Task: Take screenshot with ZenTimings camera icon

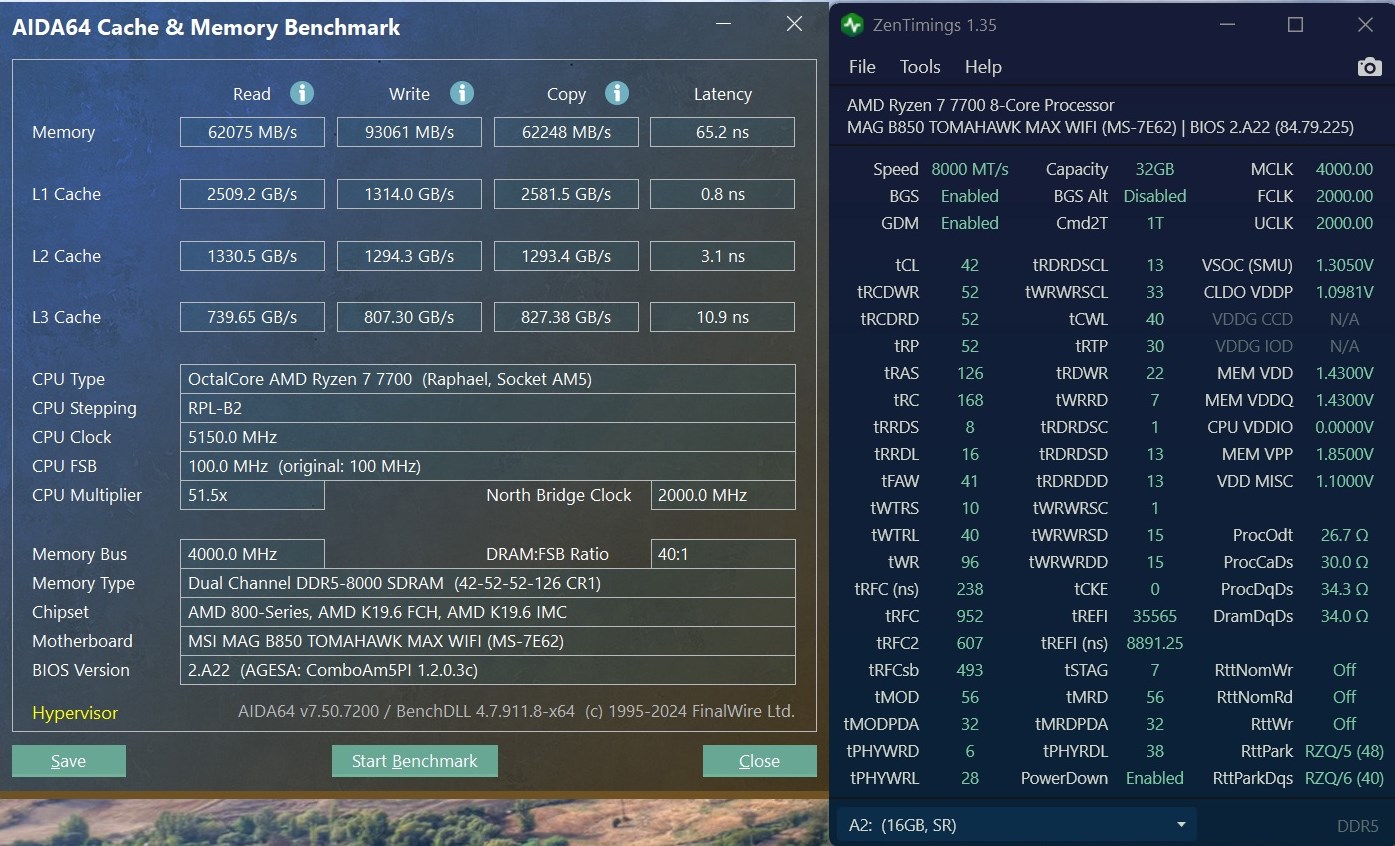Action: [x=1369, y=67]
